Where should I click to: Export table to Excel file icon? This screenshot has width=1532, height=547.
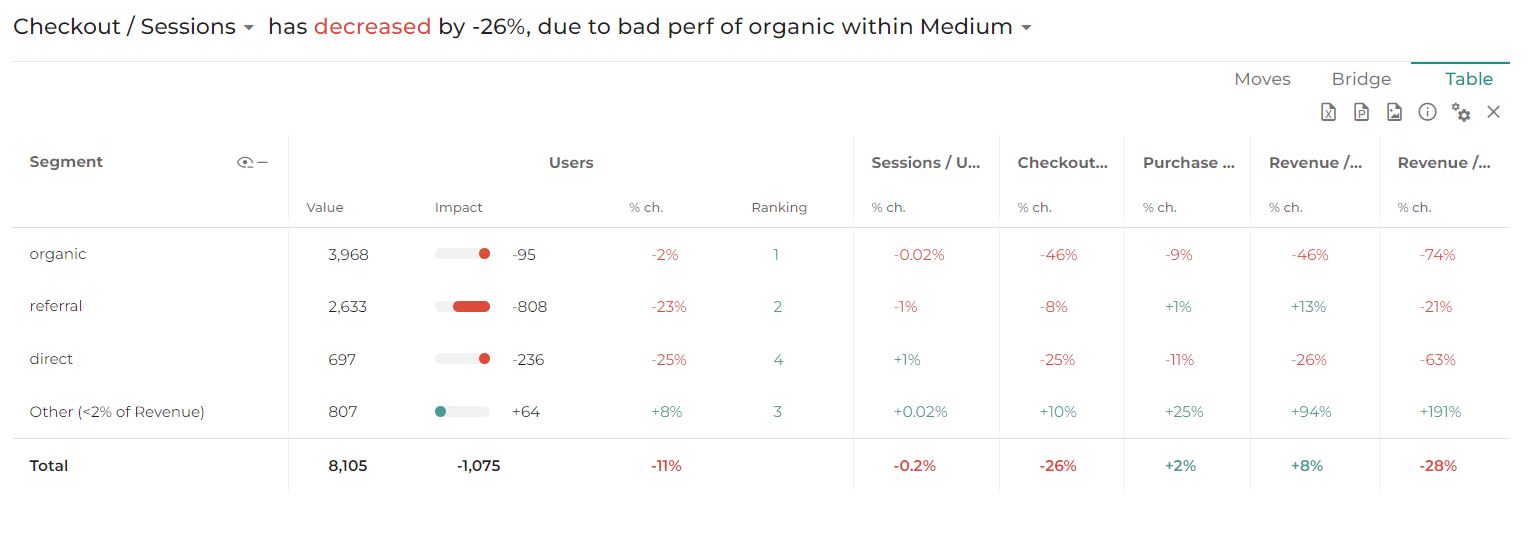pos(1328,112)
